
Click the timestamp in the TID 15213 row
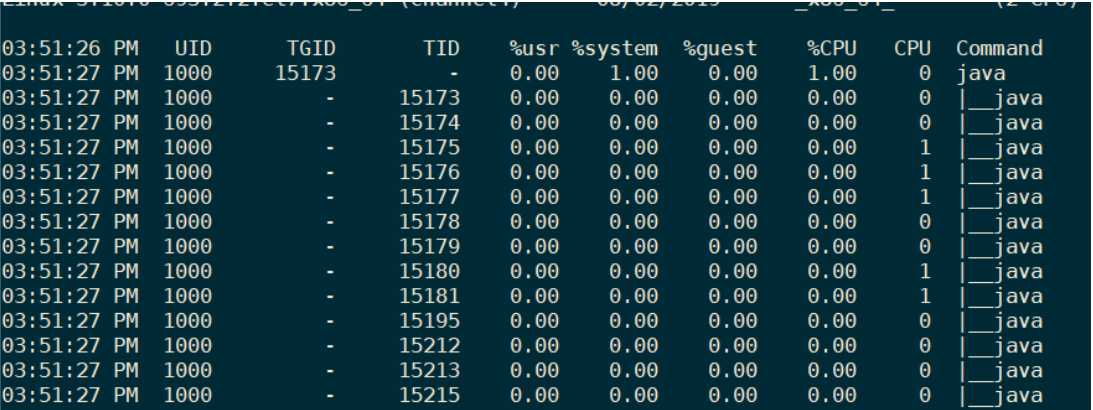tap(70, 370)
